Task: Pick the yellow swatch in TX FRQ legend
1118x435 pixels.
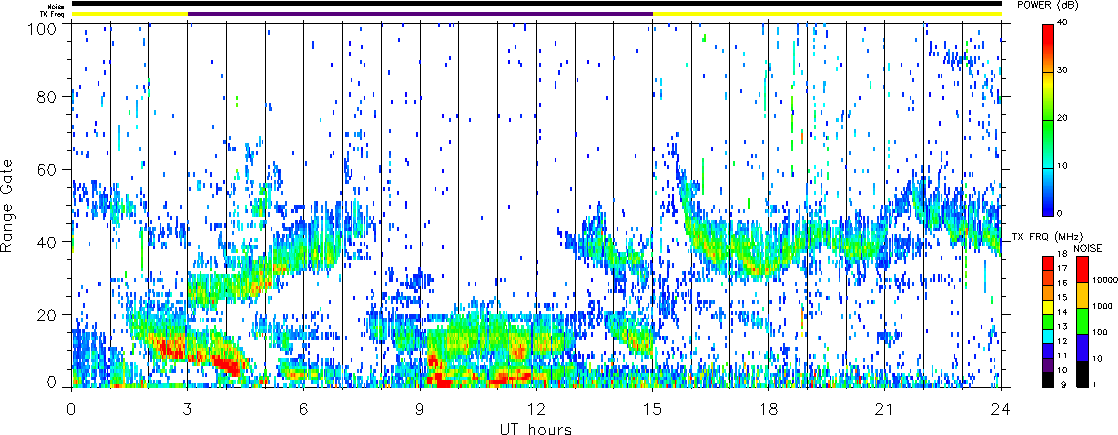Action: coord(1048,308)
